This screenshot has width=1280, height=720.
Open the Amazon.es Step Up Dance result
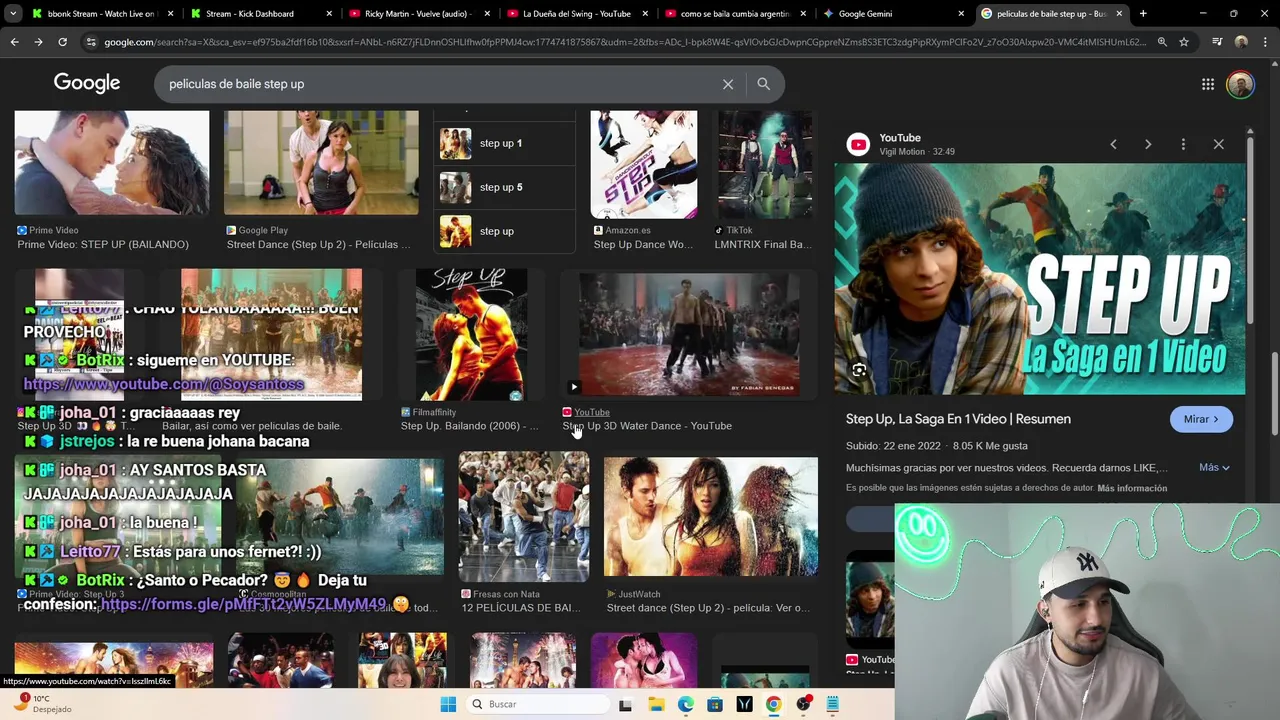coord(644,165)
